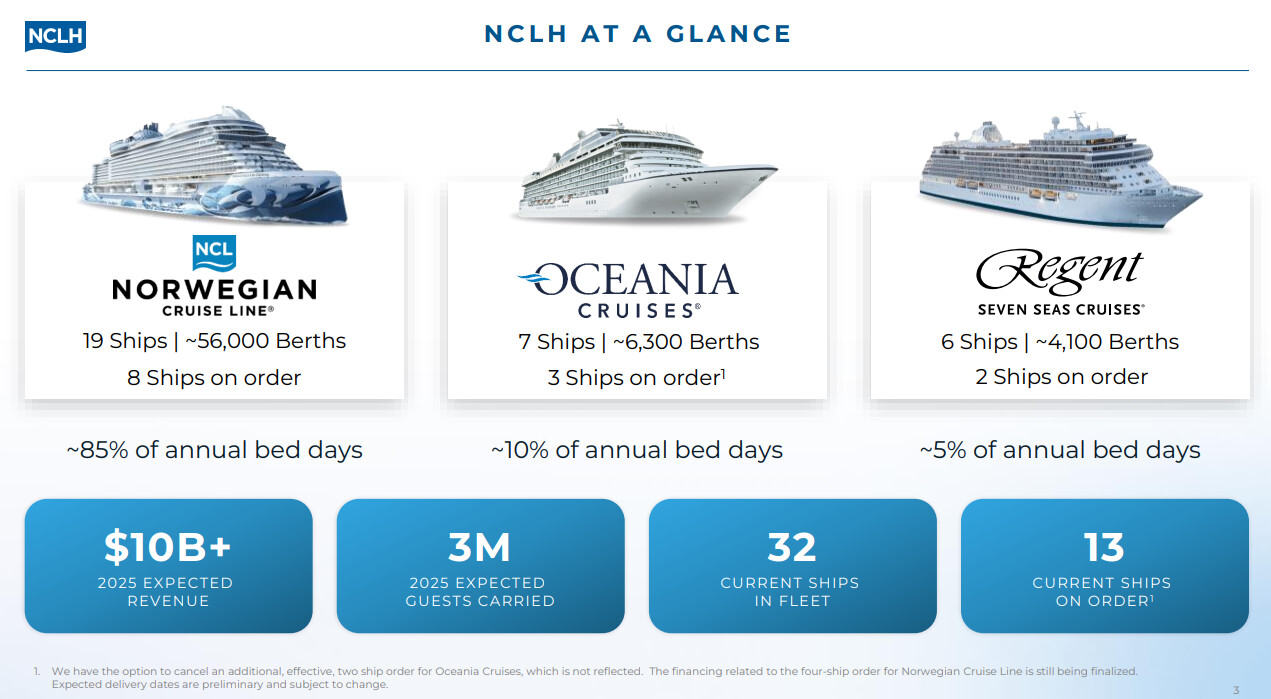This screenshot has width=1271, height=699.
Task: Click the Norwegian Cruise Line wordmark
Action: point(214,297)
